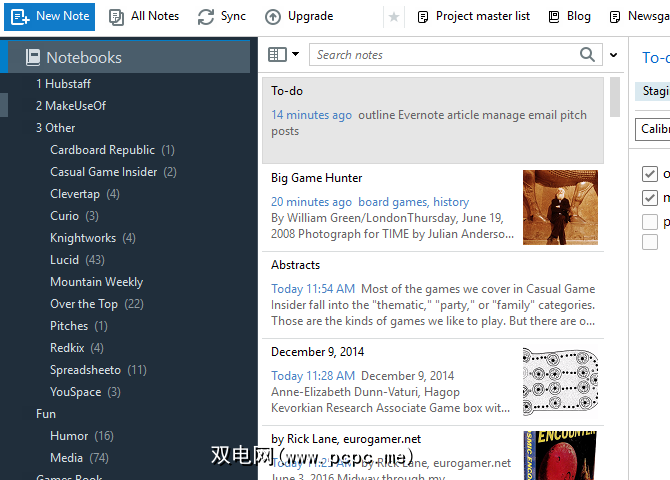This screenshot has height=480, width=670.
Task: Open the Media notebook
Action: tap(79, 458)
